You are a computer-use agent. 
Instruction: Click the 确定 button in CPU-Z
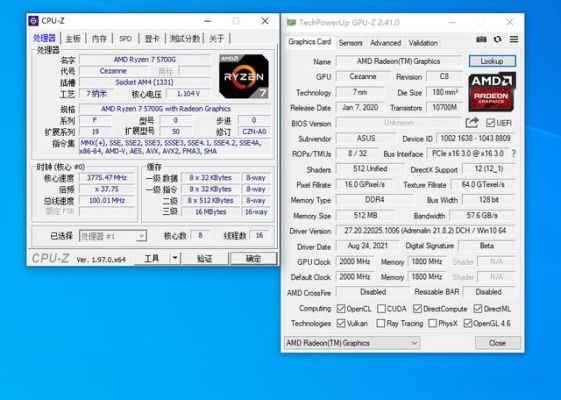[x=253, y=258]
